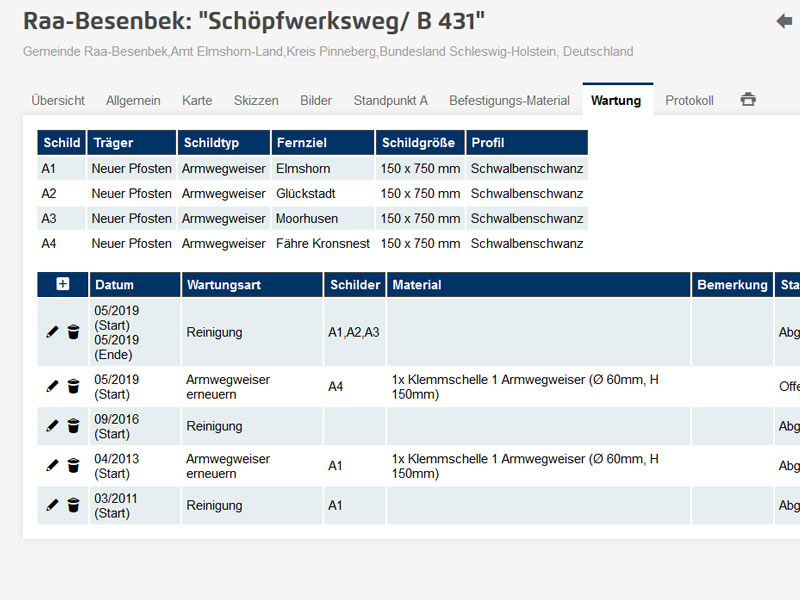Edit the 03/2011 Reinigung entry
The height and width of the screenshot is (600, 800).
(52, 505)
